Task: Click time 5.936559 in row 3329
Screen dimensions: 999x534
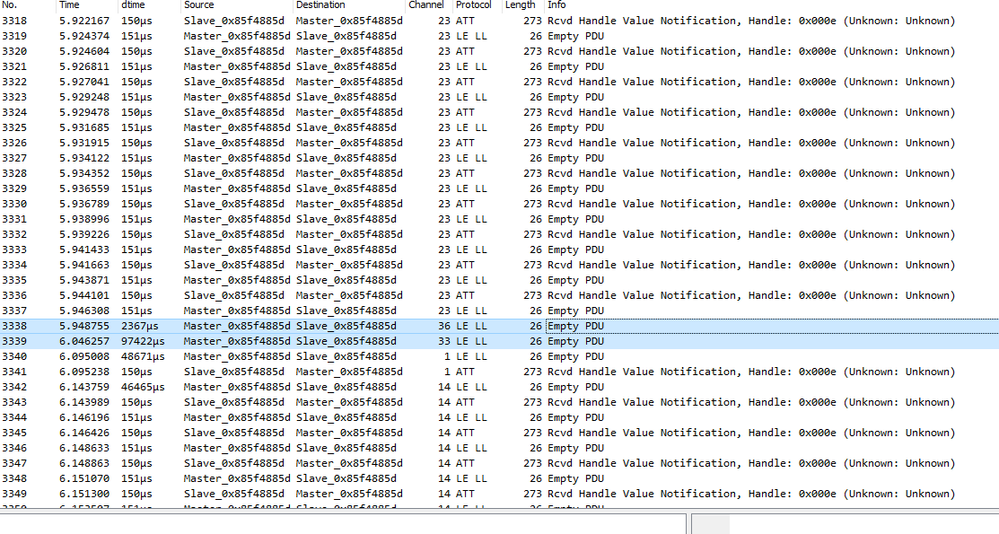Action: [x=84, y=189]
